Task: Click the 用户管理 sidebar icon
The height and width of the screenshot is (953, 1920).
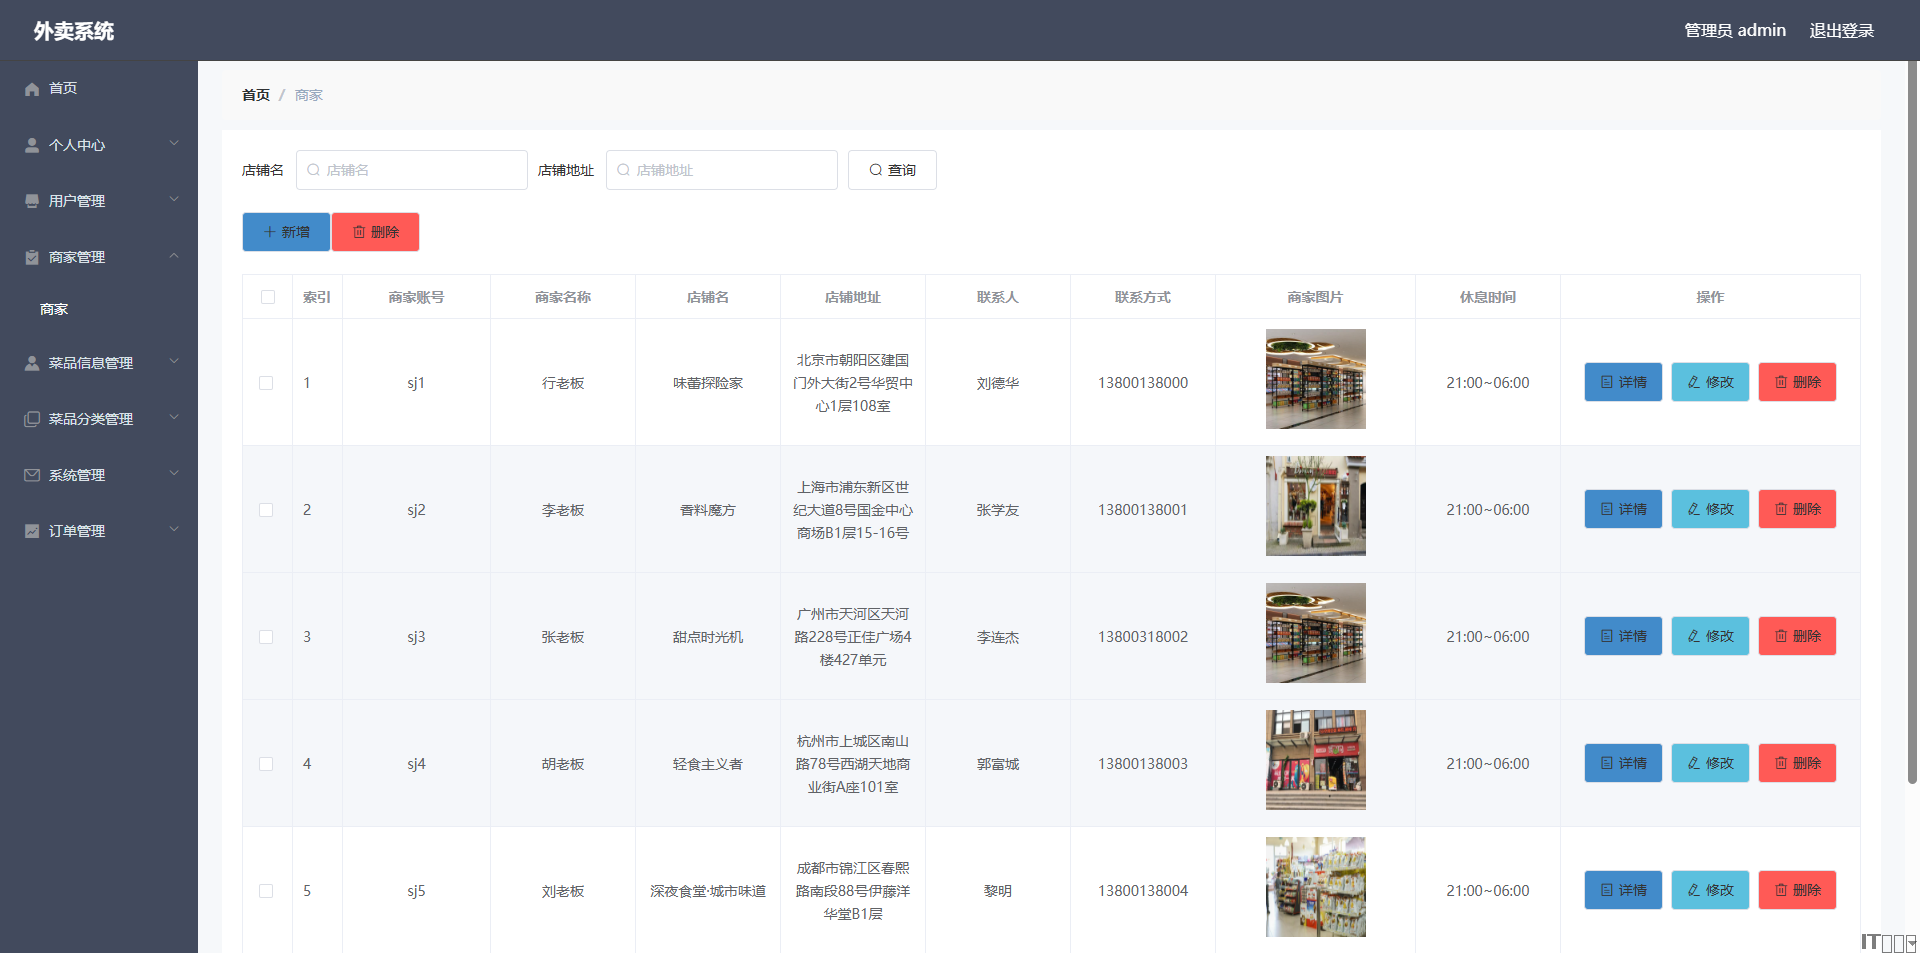Action: 32,201
